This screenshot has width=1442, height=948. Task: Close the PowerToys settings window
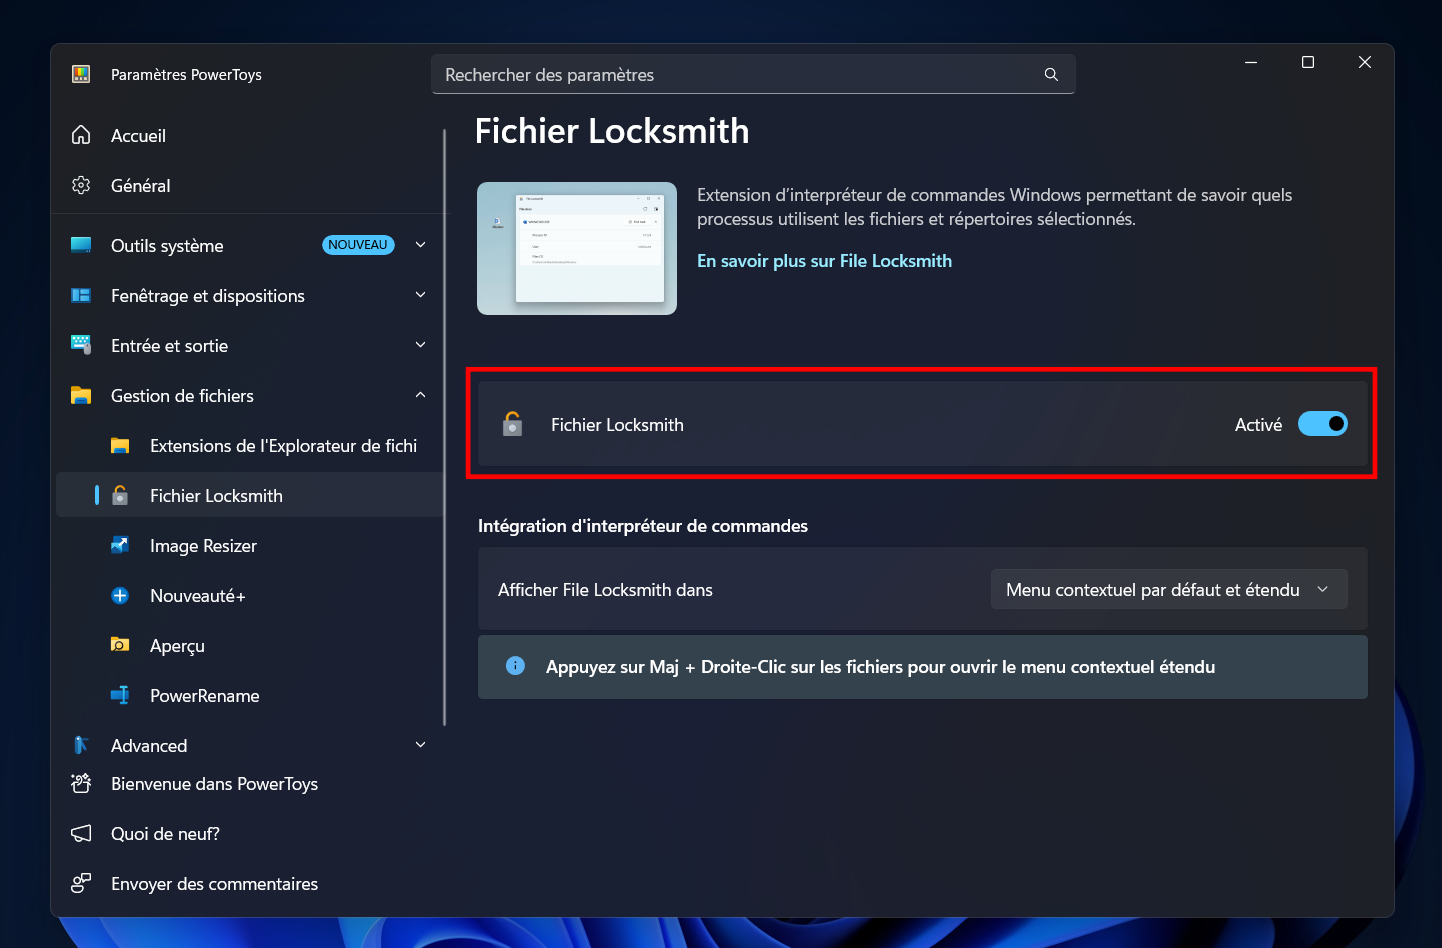[x=1364, y=62]
